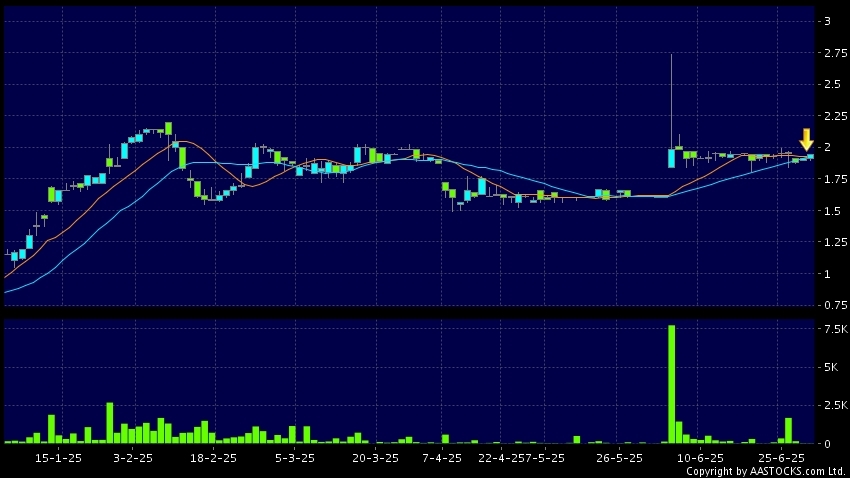Select the '20-3-25' date label

click(x=375, y=458)
